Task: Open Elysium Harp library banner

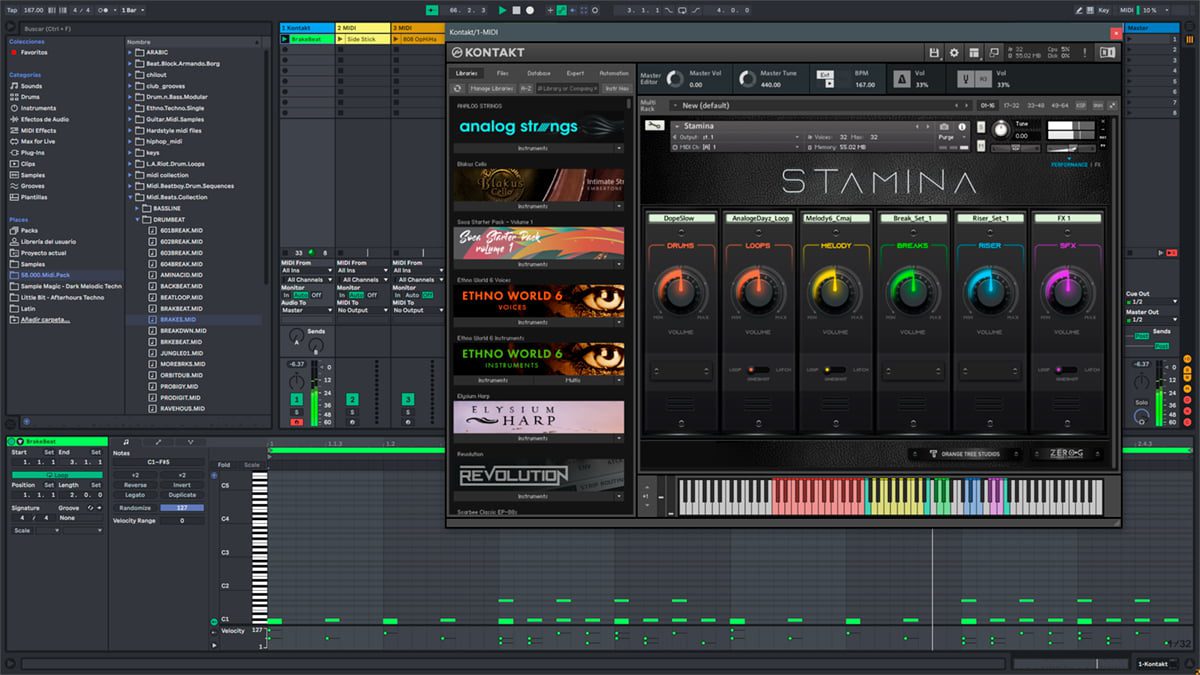Action: (x=538, y=417)
